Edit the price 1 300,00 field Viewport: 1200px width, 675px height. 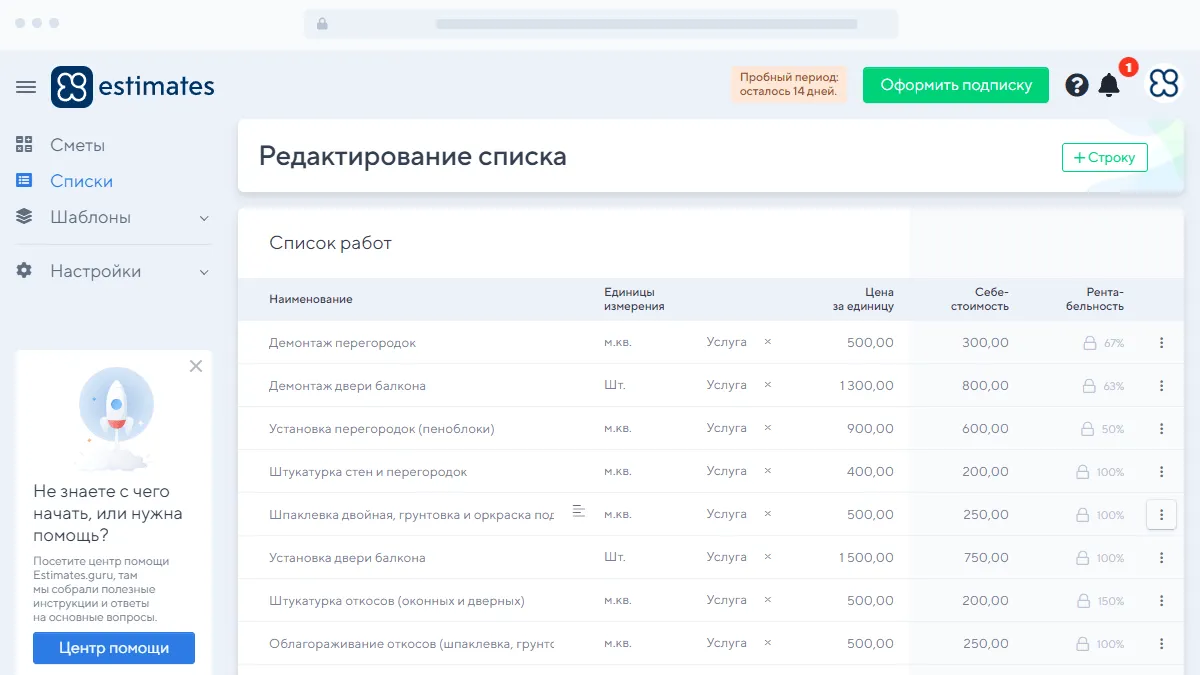coord(866,386)
